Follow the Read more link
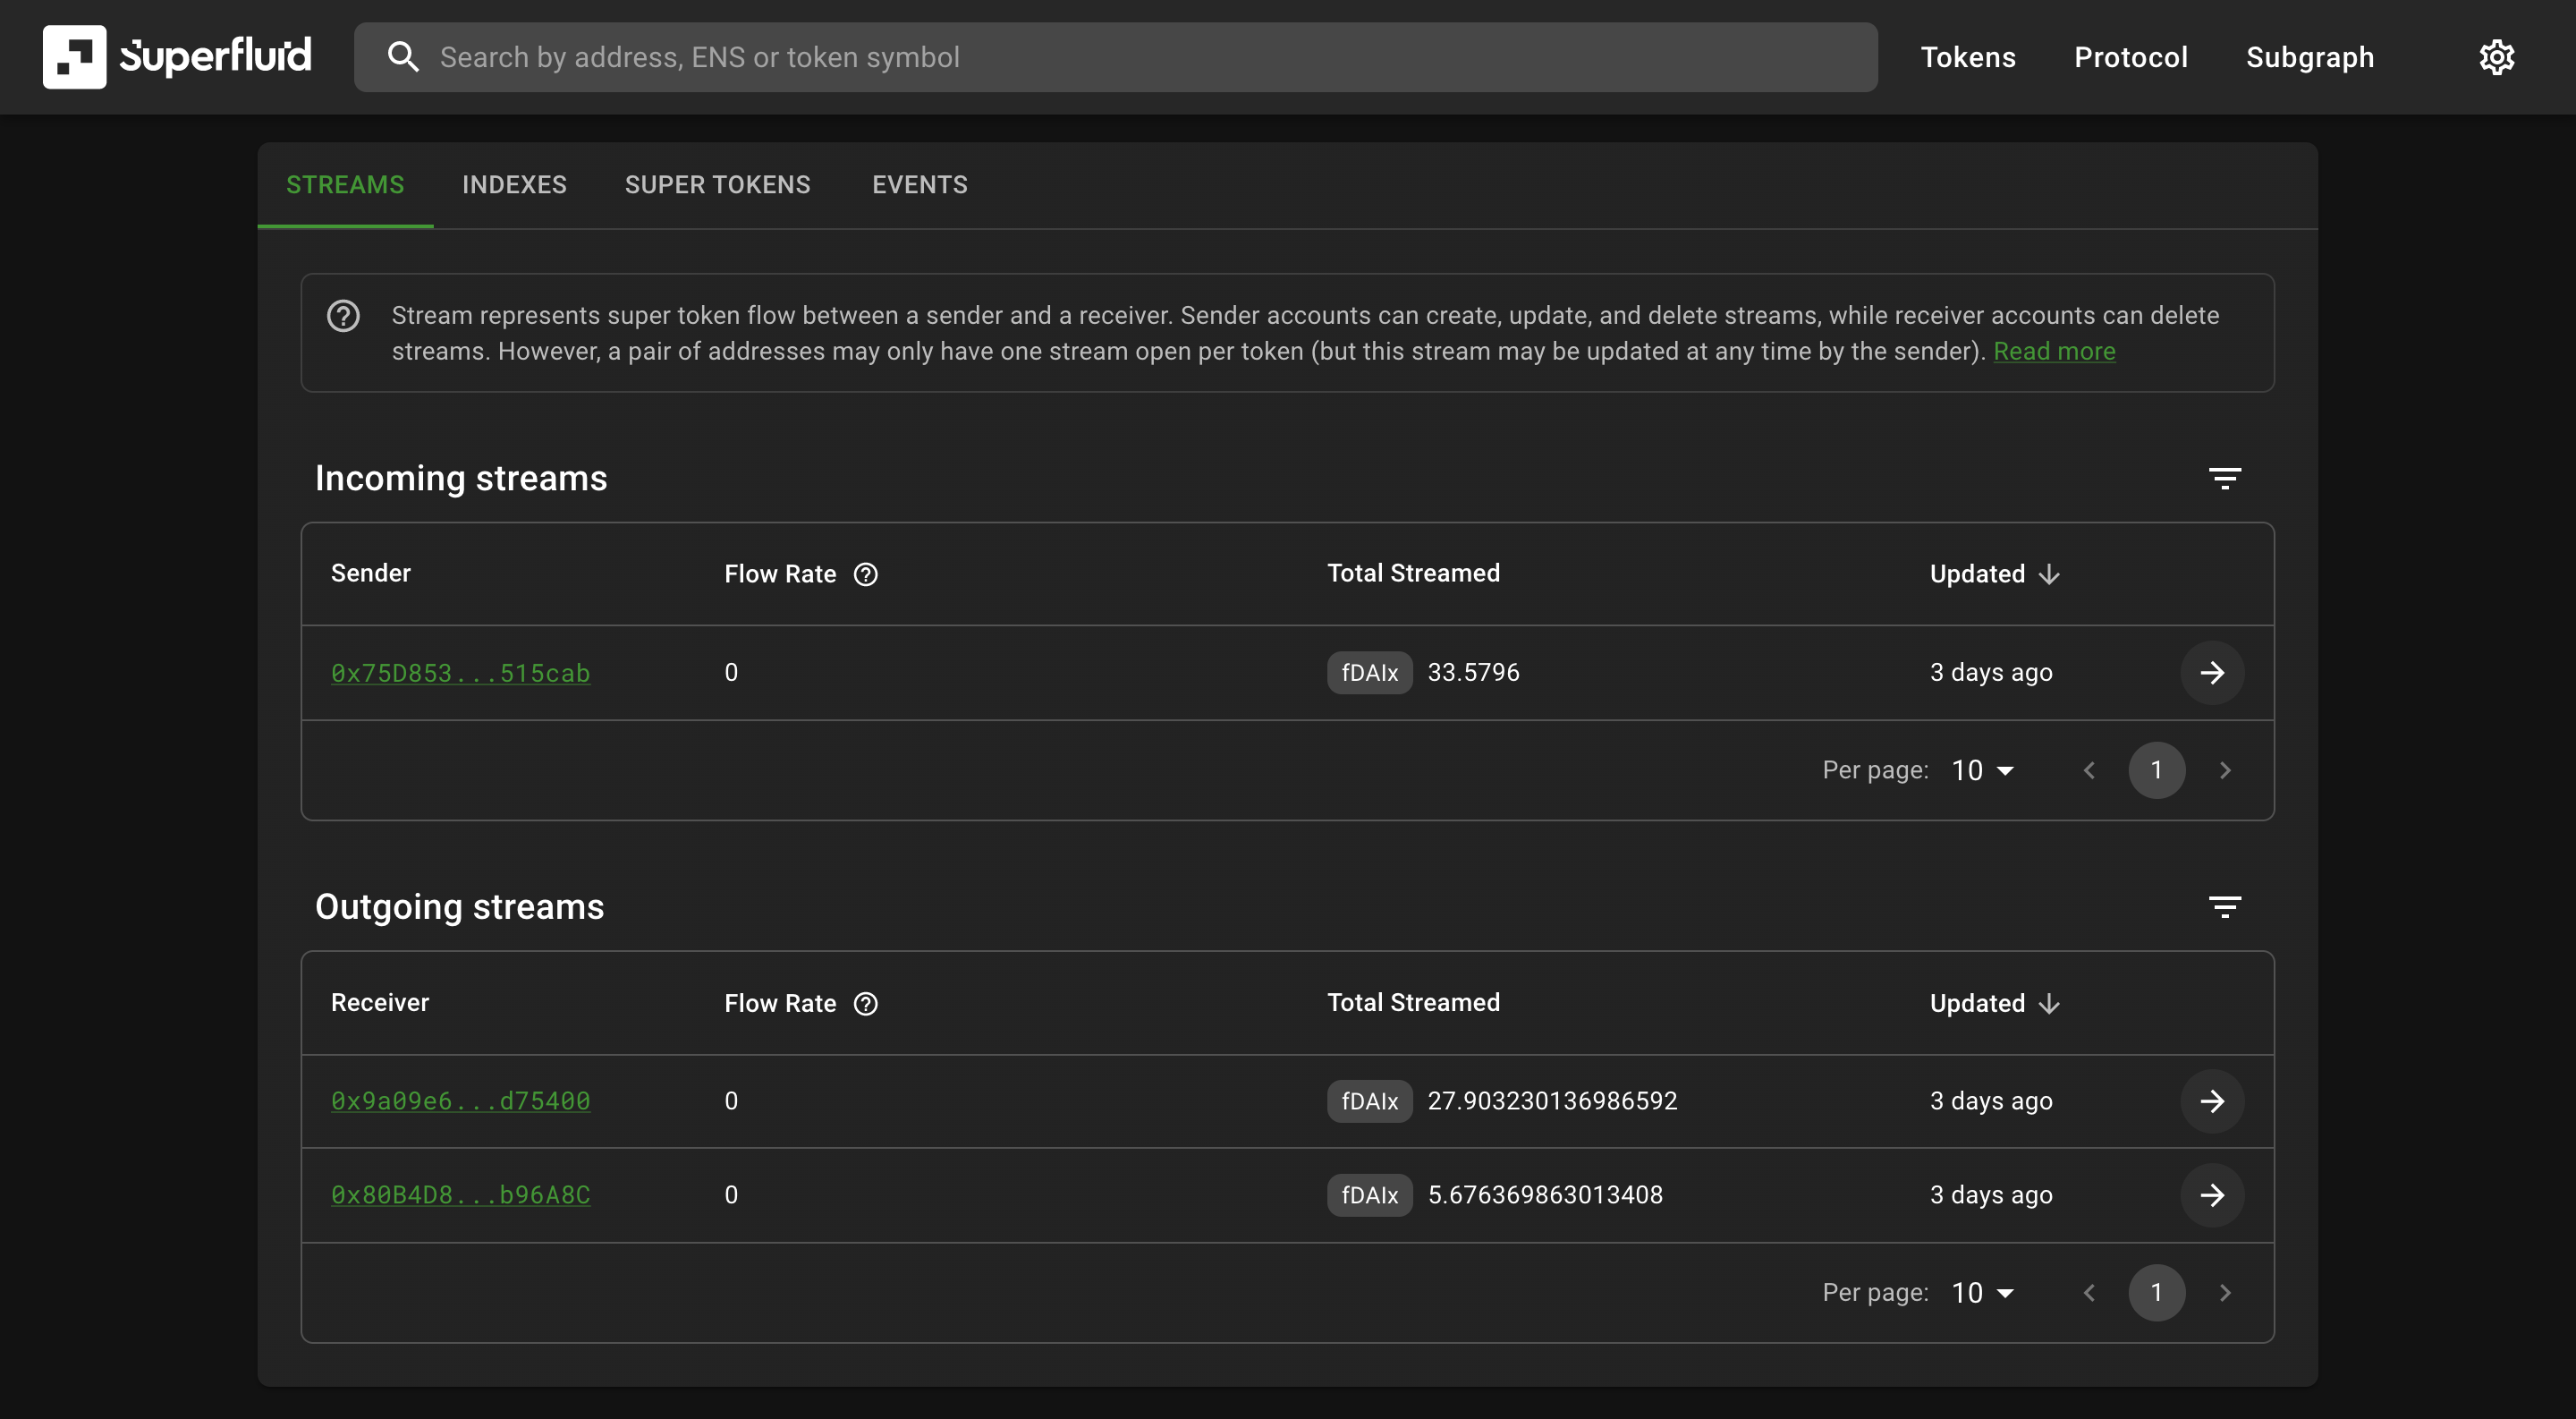This screenshot has width=2576, height=1419. coord(2054,351)
